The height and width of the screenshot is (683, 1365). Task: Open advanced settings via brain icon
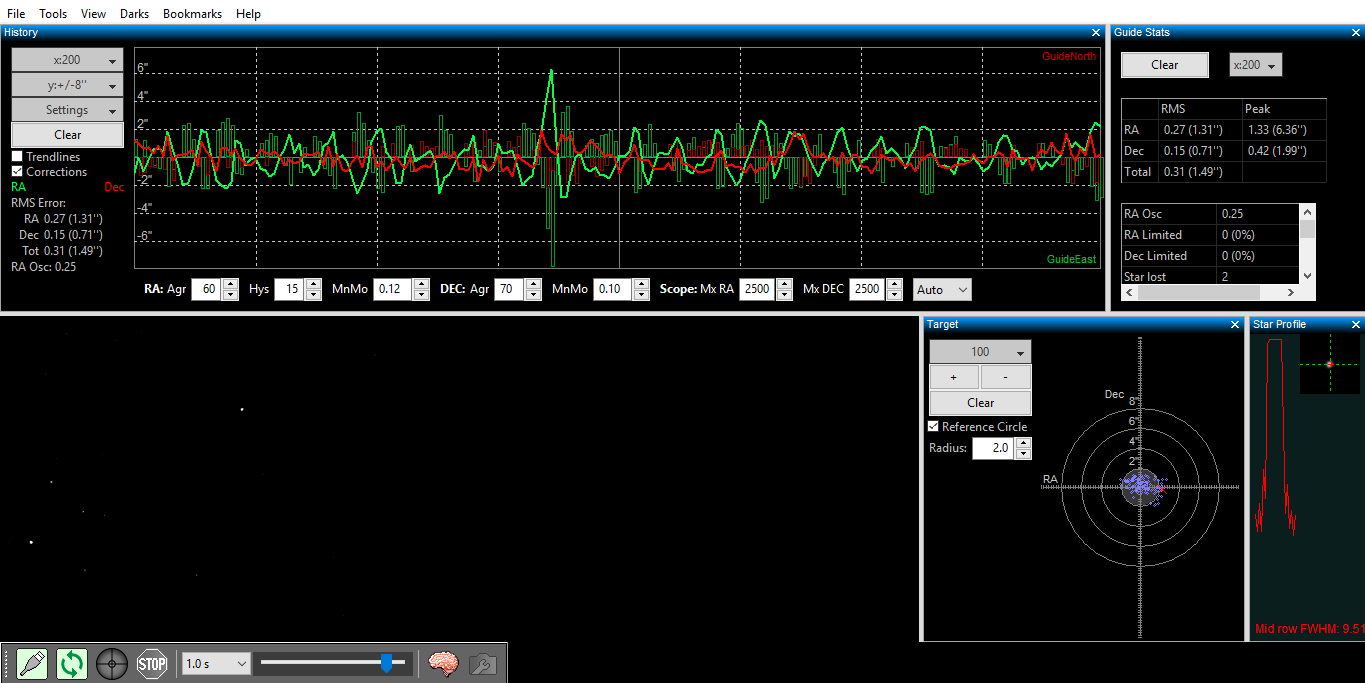coord(443,663)
